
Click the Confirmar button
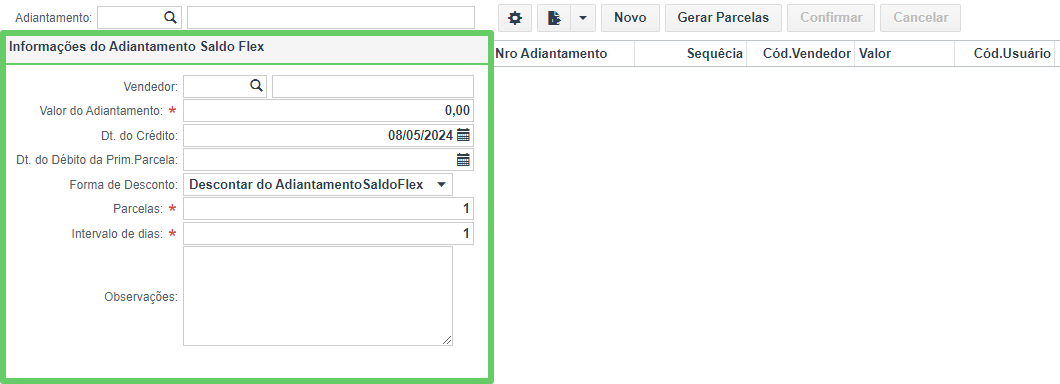[x=831, y=18]
